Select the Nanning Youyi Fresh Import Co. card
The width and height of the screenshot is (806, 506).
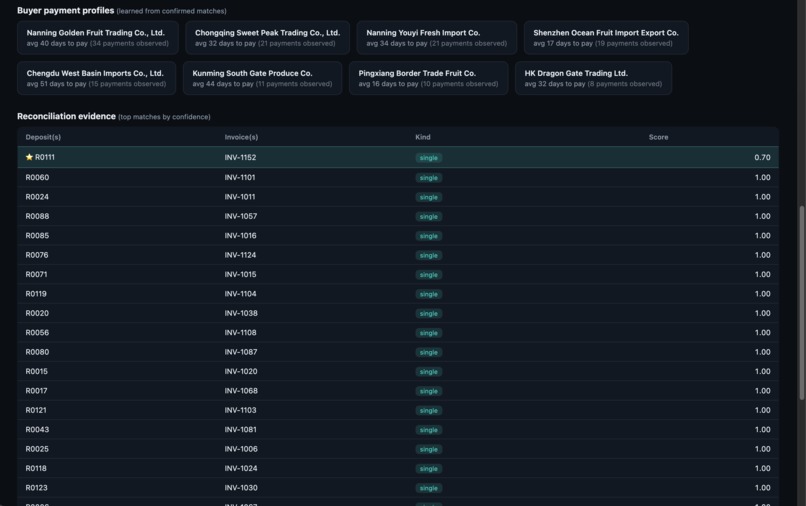(436, 38)
